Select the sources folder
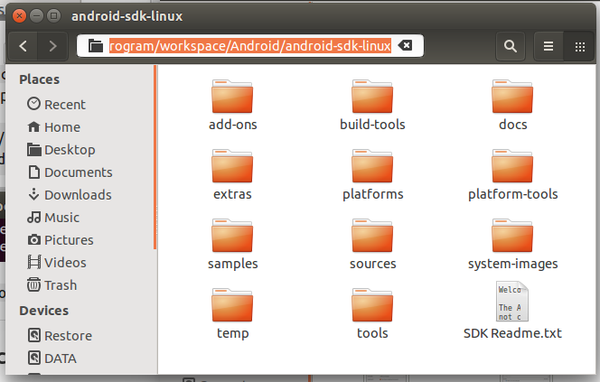600x382 pixels. coord(372,244)
